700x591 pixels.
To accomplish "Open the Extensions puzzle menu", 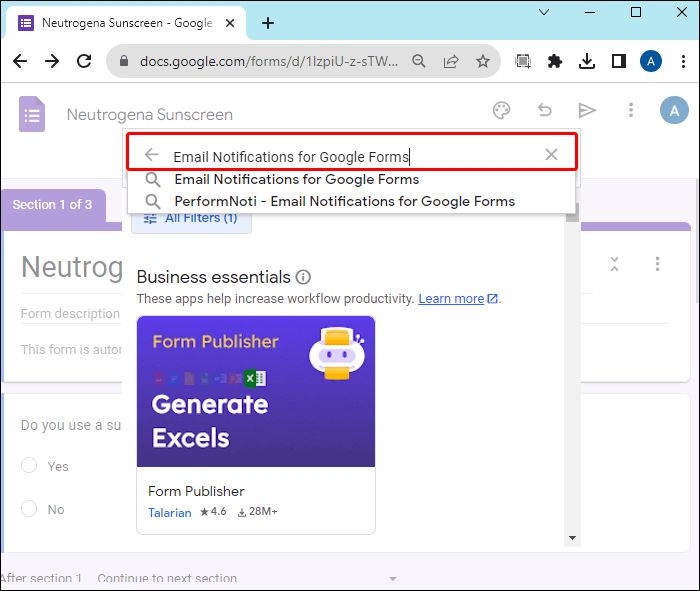I will (554, 61).
